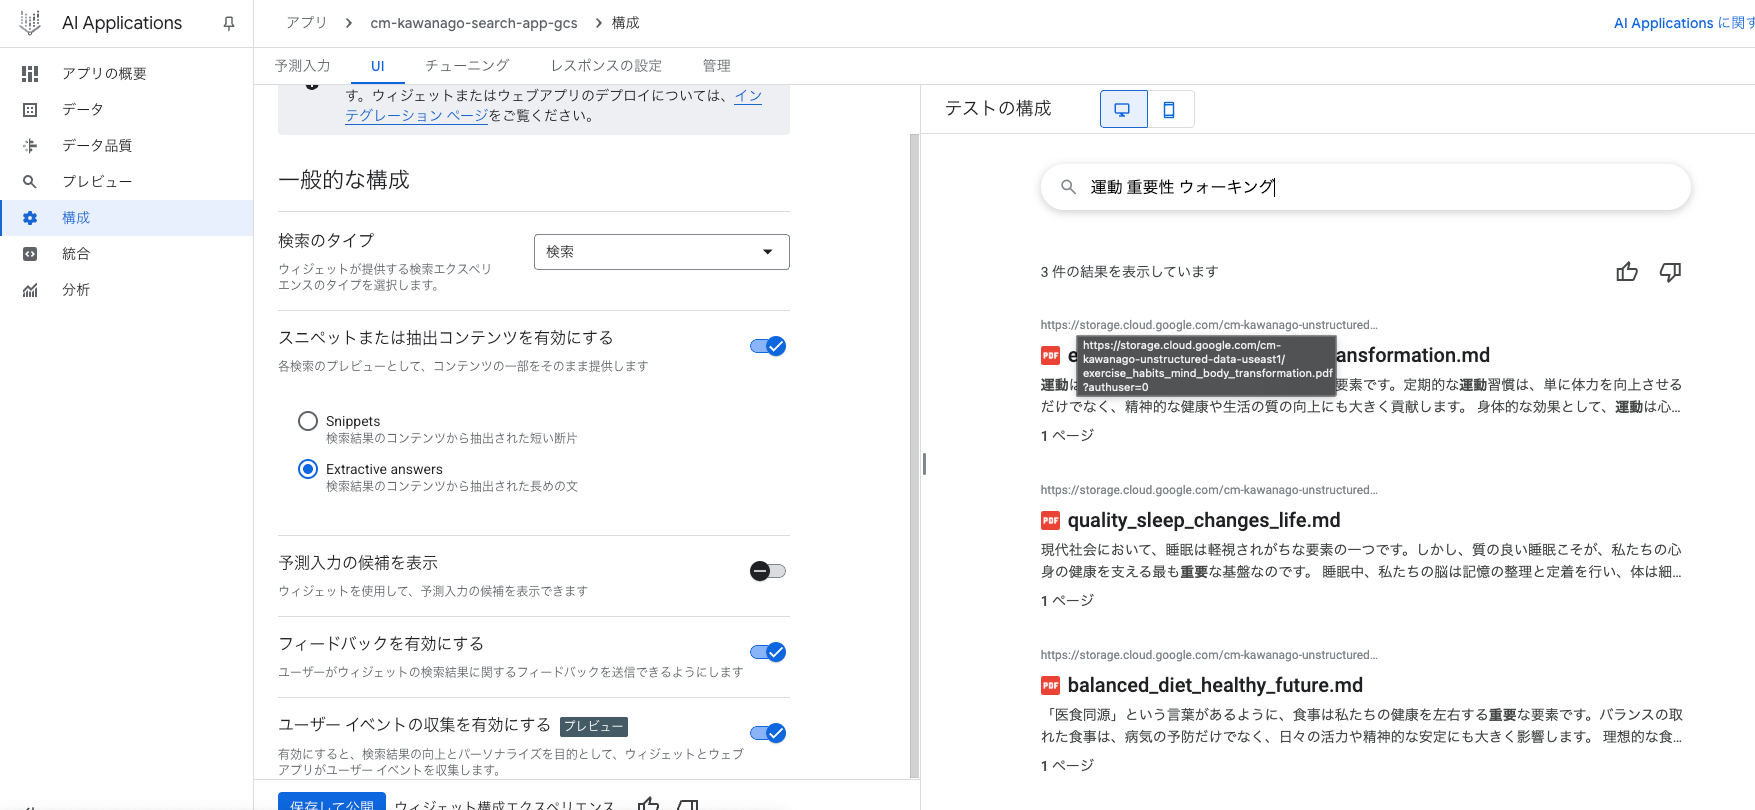
Task: Toggle ユーザー イベントの収集を有効にする switch
Action: click(x=768, y=733)
